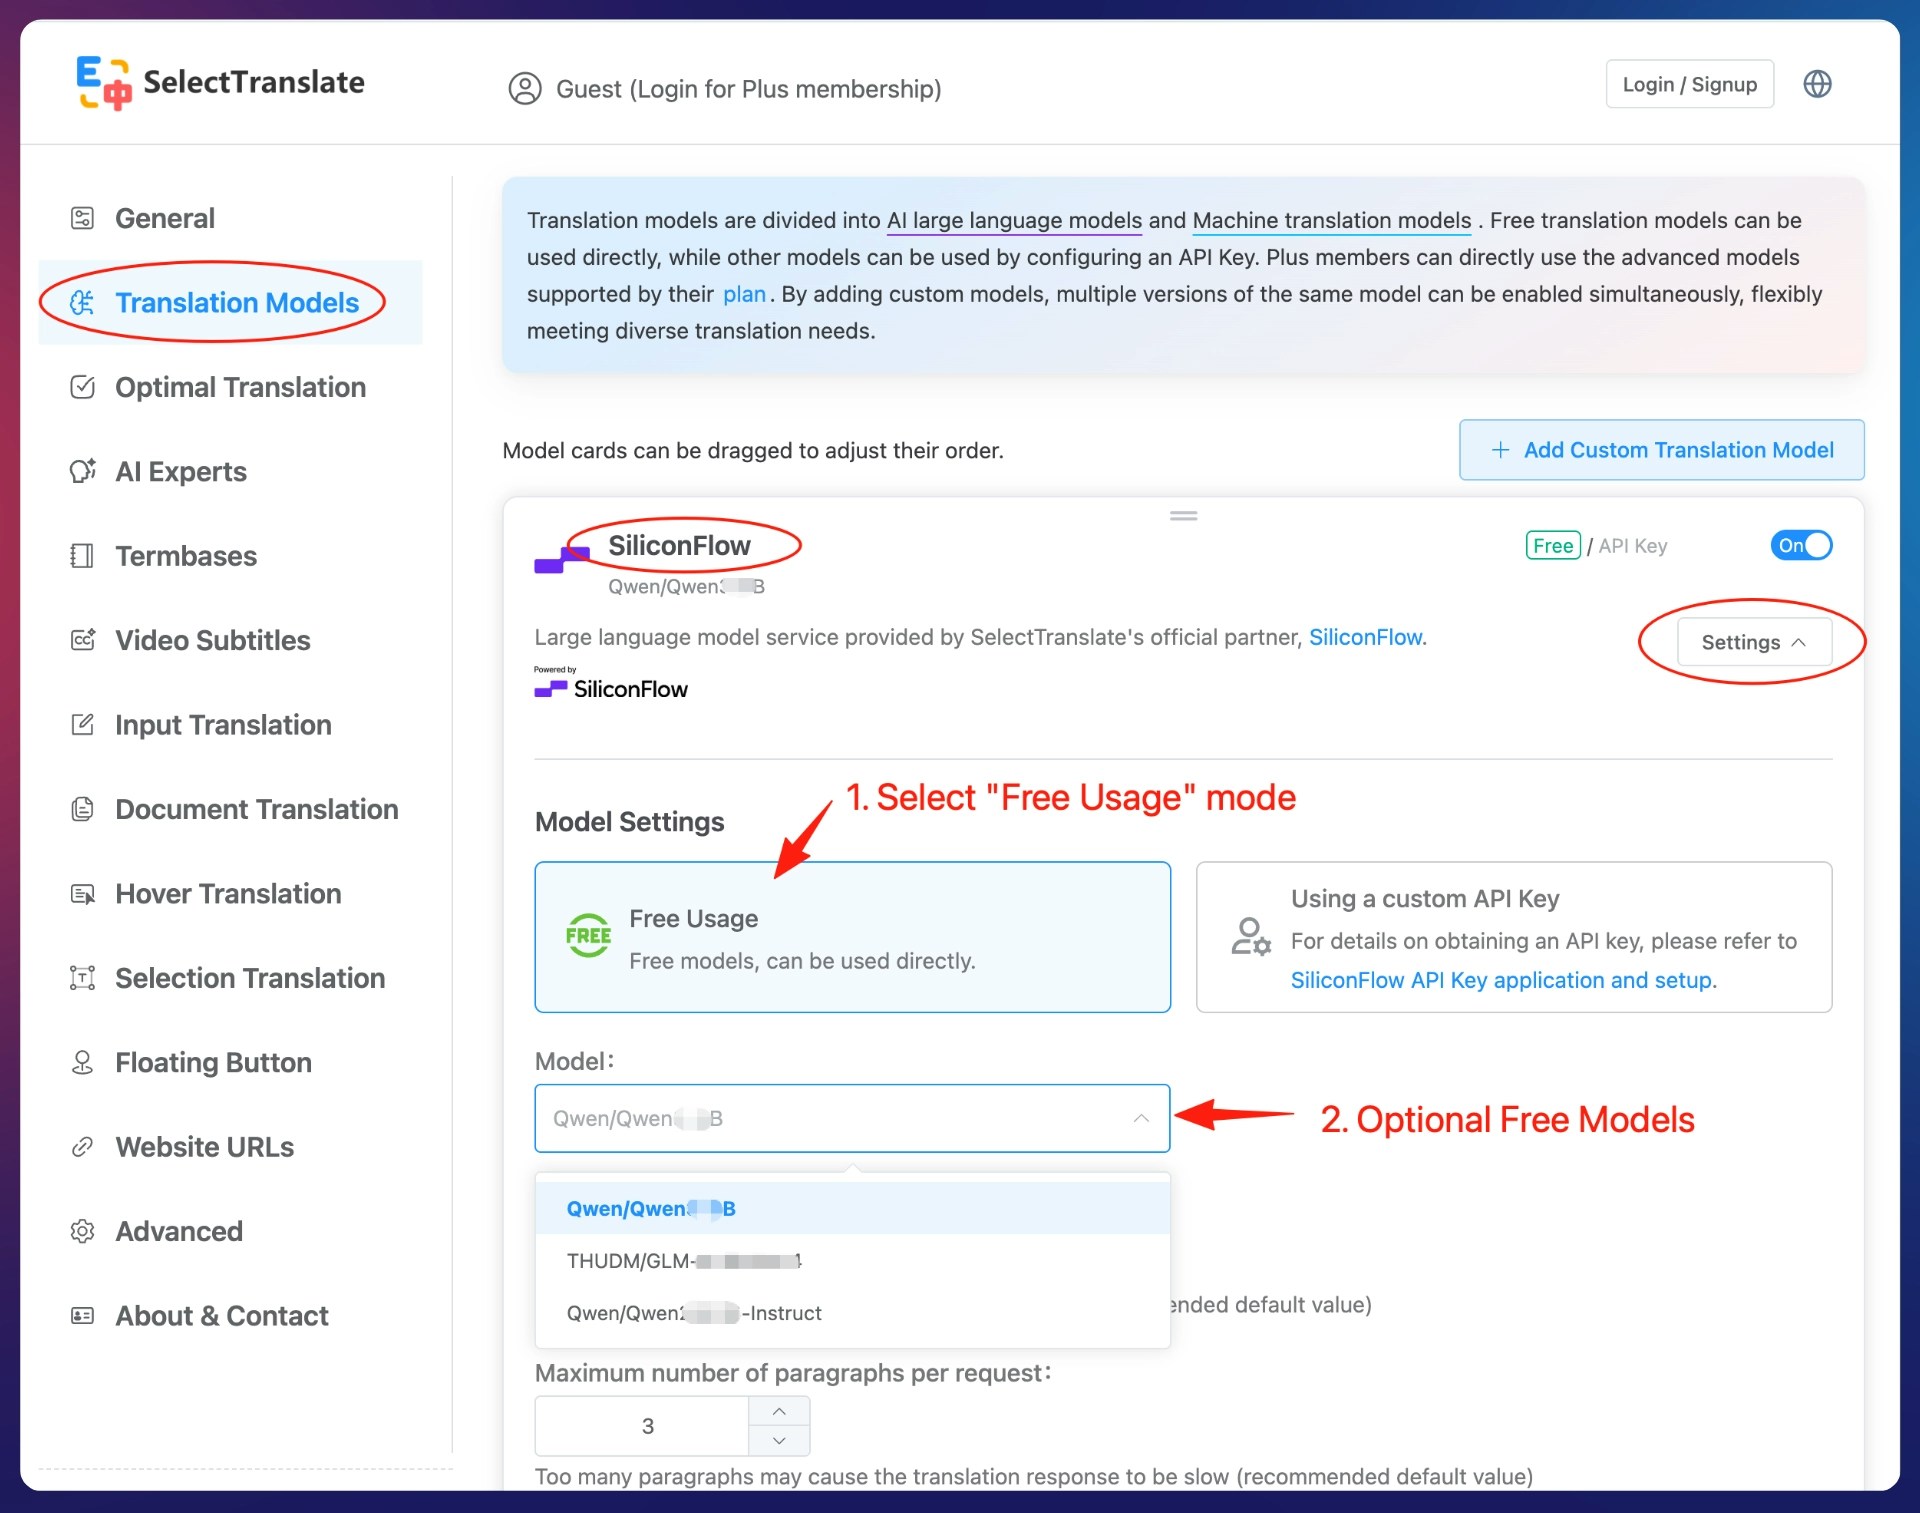This screenshot has width=1920, height=1513.
Task: Click the SelectTranslate logo icon
Action: pyautogui.click(x=104, y=82)
